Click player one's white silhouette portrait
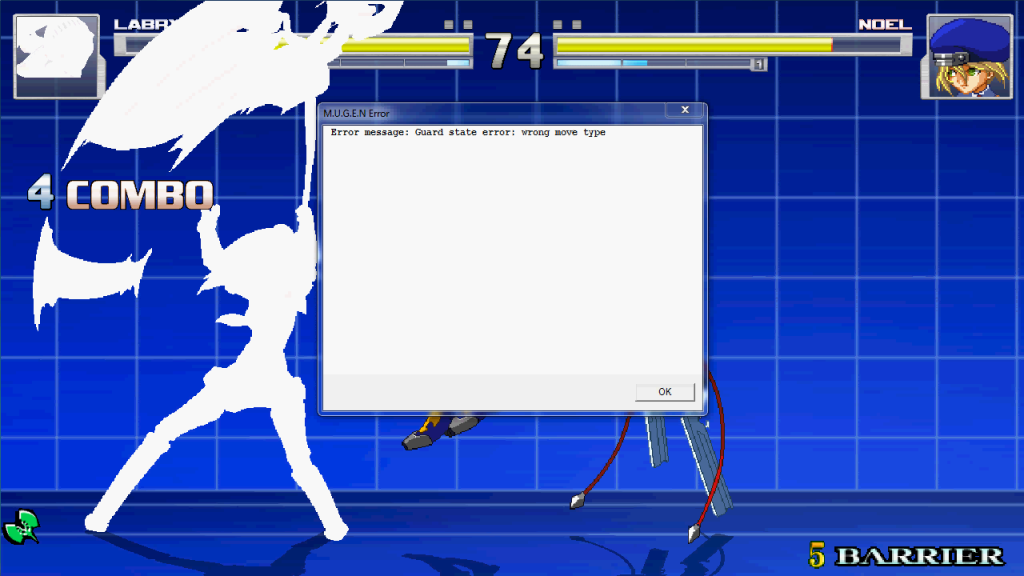This screenshot has width=1024, height=576. coord(55,57)
